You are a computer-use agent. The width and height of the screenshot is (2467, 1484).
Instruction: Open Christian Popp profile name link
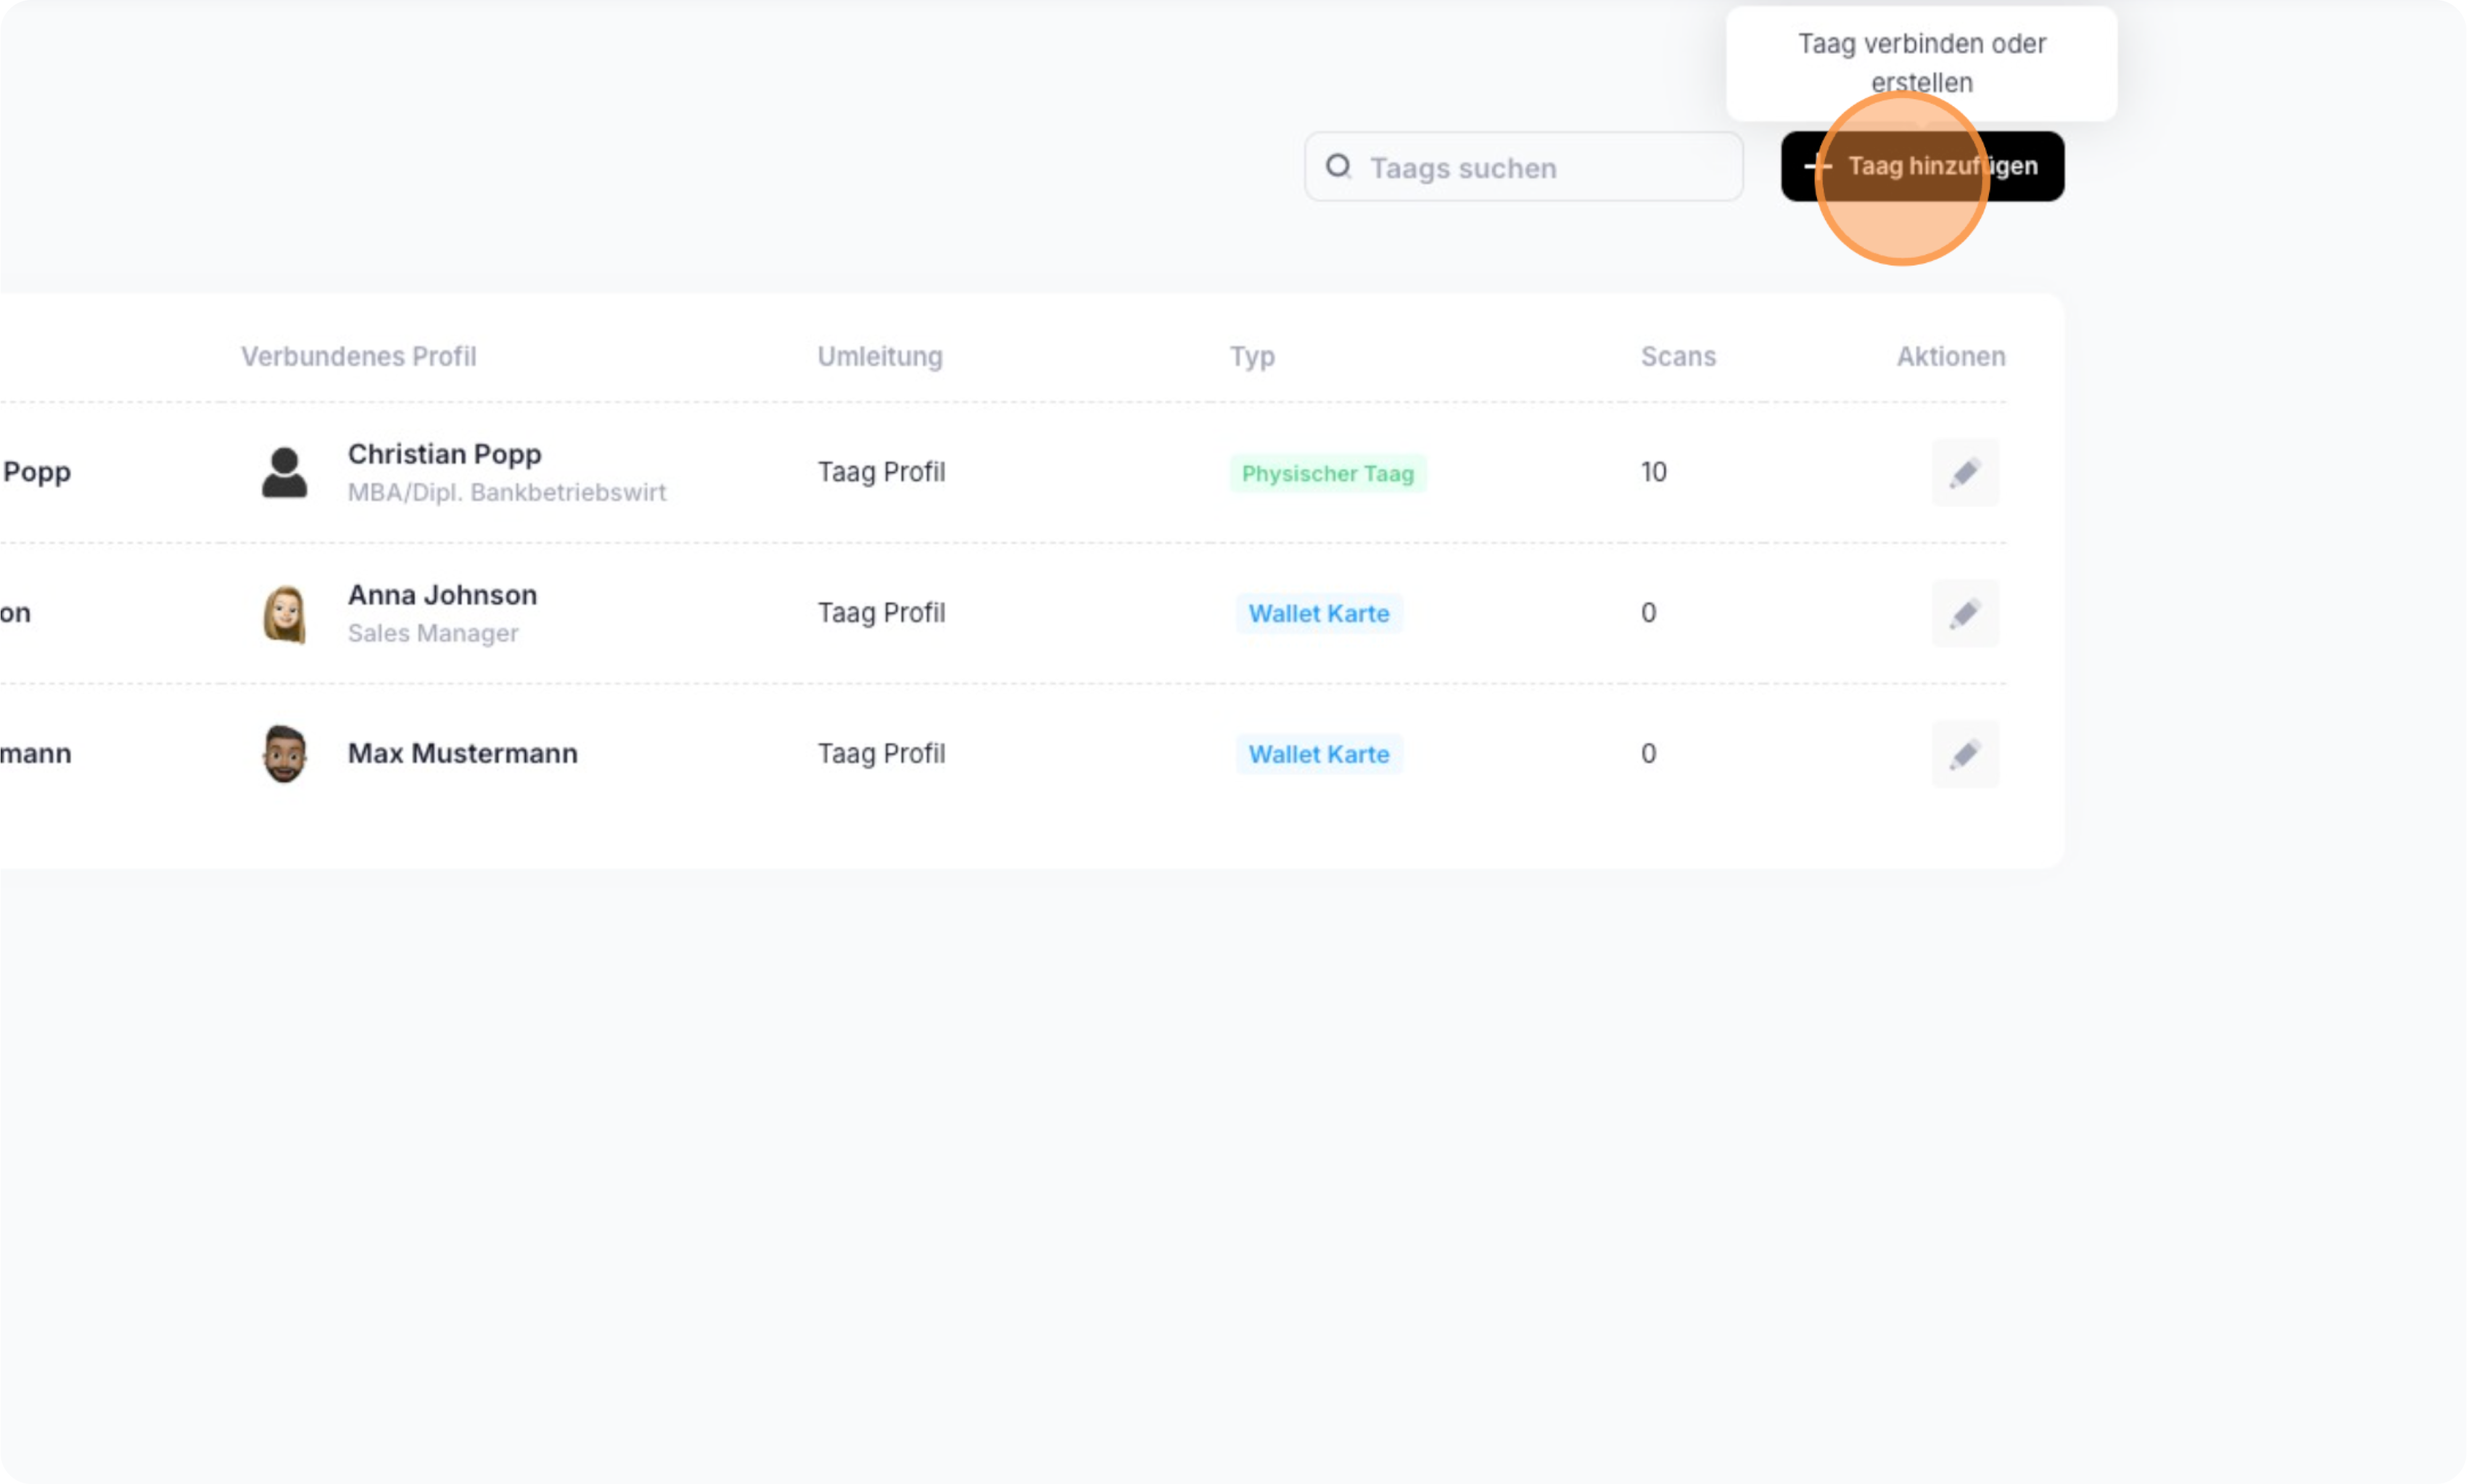[444, 454]
